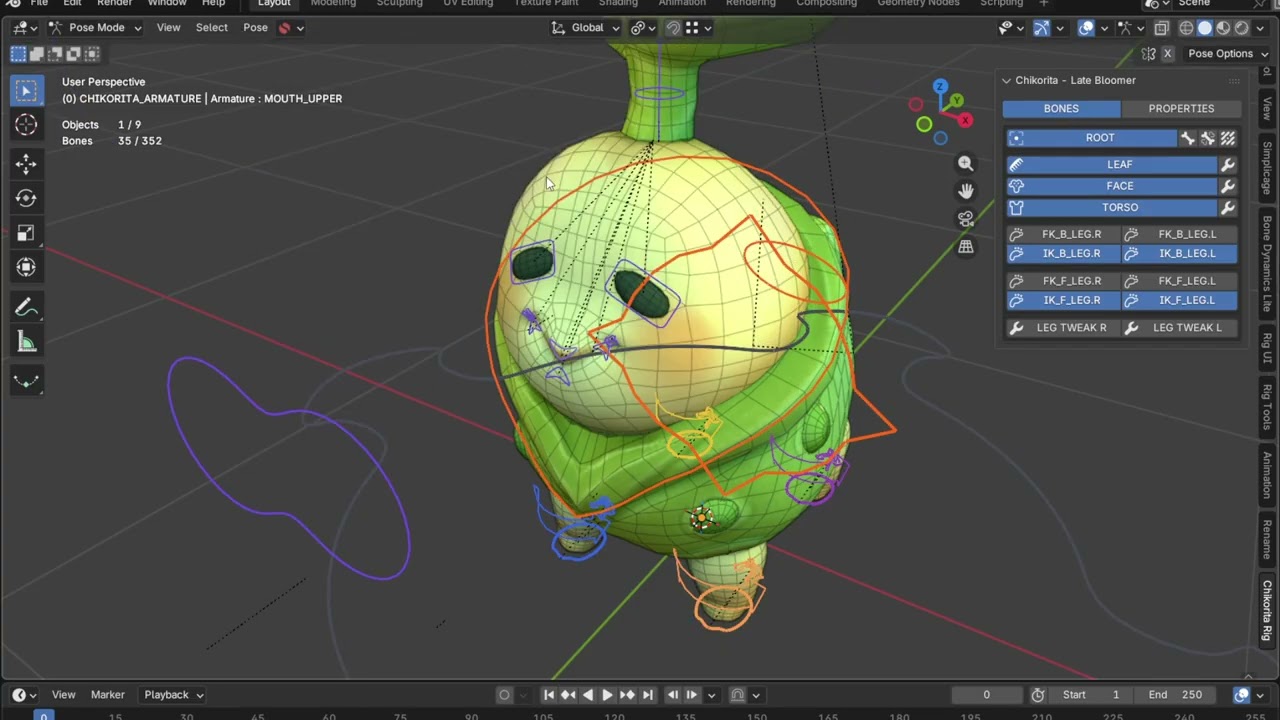Toggle pose X mirror button
Screen dimensions: 1280x720
pos(1167,54)
